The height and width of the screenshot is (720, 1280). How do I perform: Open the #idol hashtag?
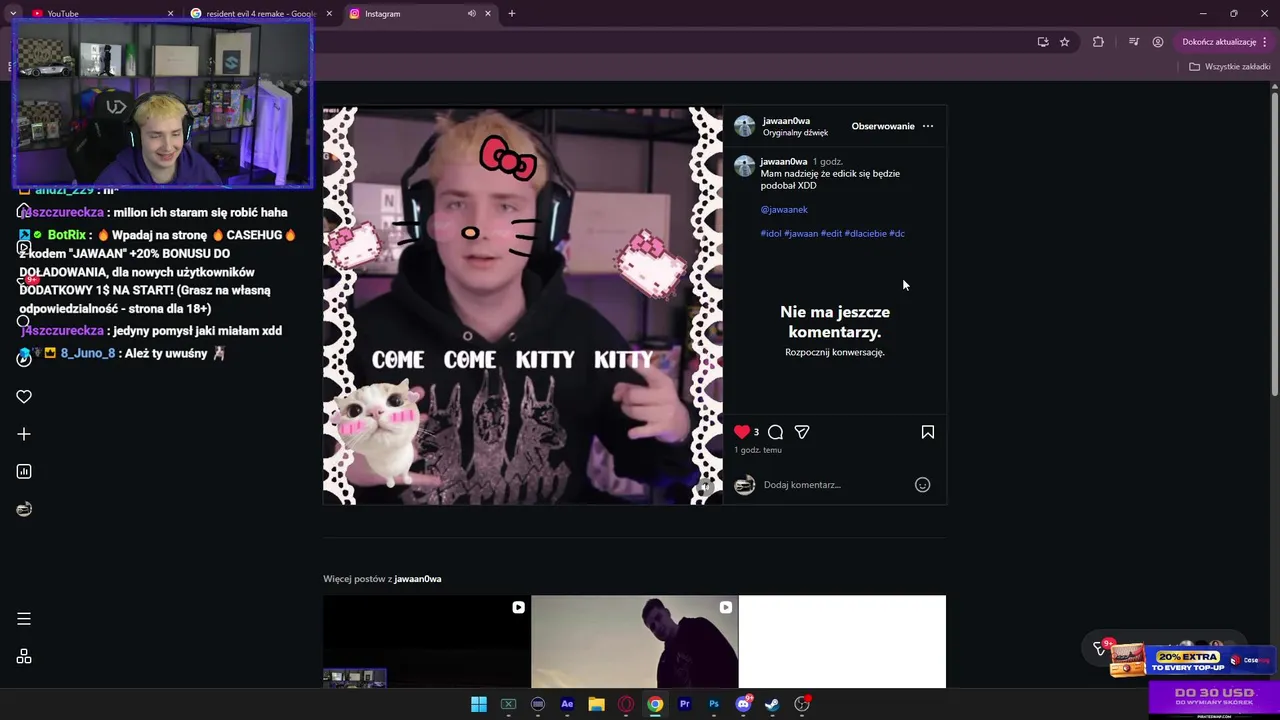click(771, 233)
